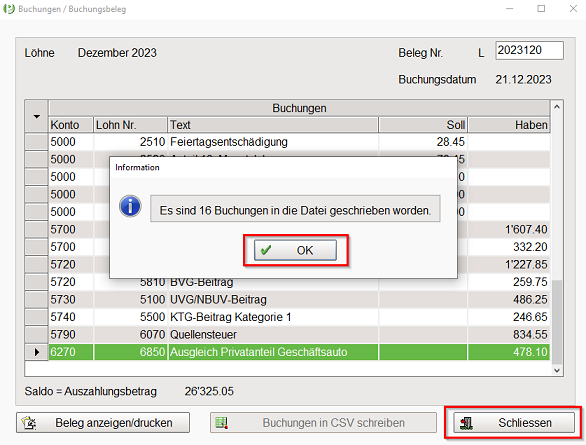Click the Haben value 834.55
Image resolution: width=586 pixels, height=445 pixels.
click(x=530, y=335)
